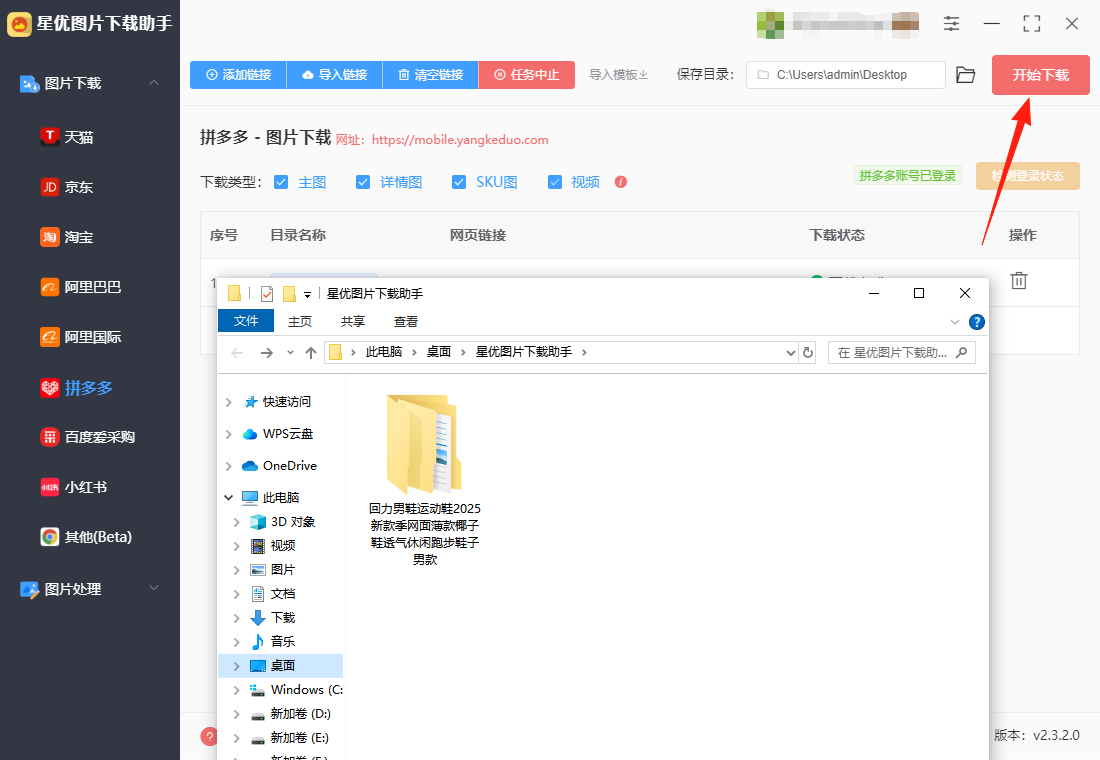The height and width of the screenshot is (760, 1100).
Task: Open the 天猫 download section
Action: pyautogui.click(x=67, y=137)
